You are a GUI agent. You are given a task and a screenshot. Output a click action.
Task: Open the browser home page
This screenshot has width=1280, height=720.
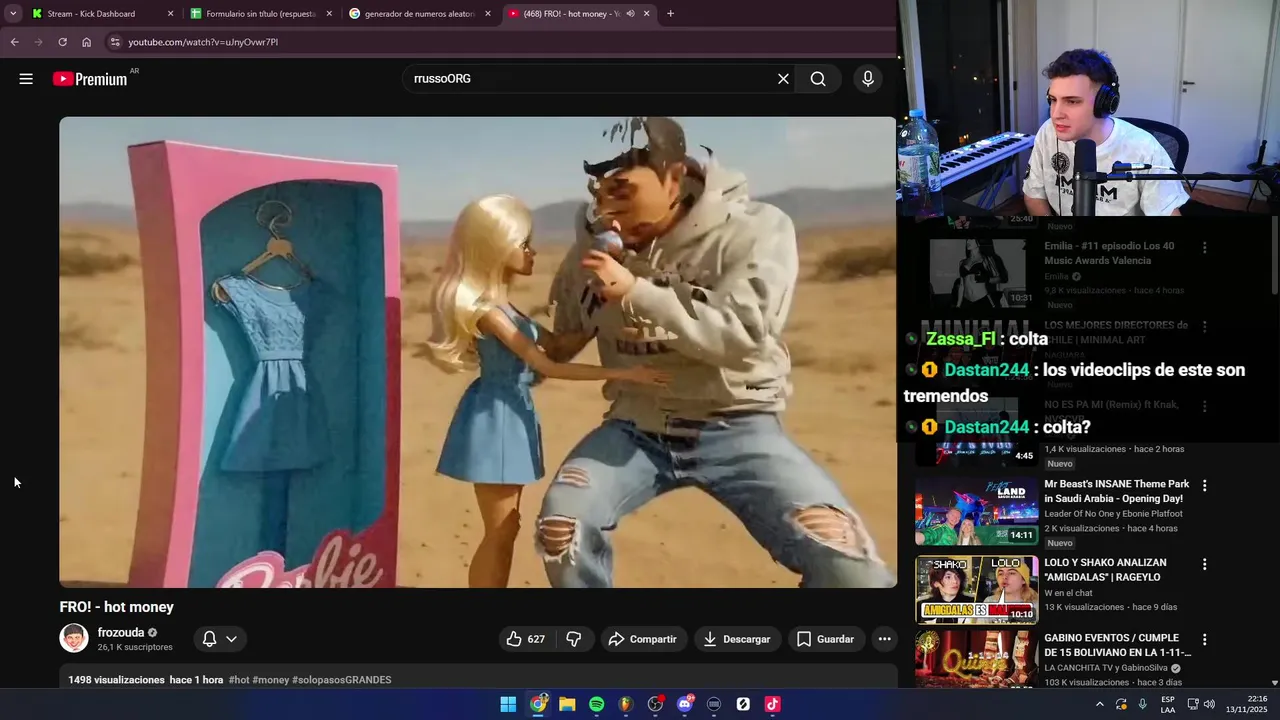coord(86,42)
